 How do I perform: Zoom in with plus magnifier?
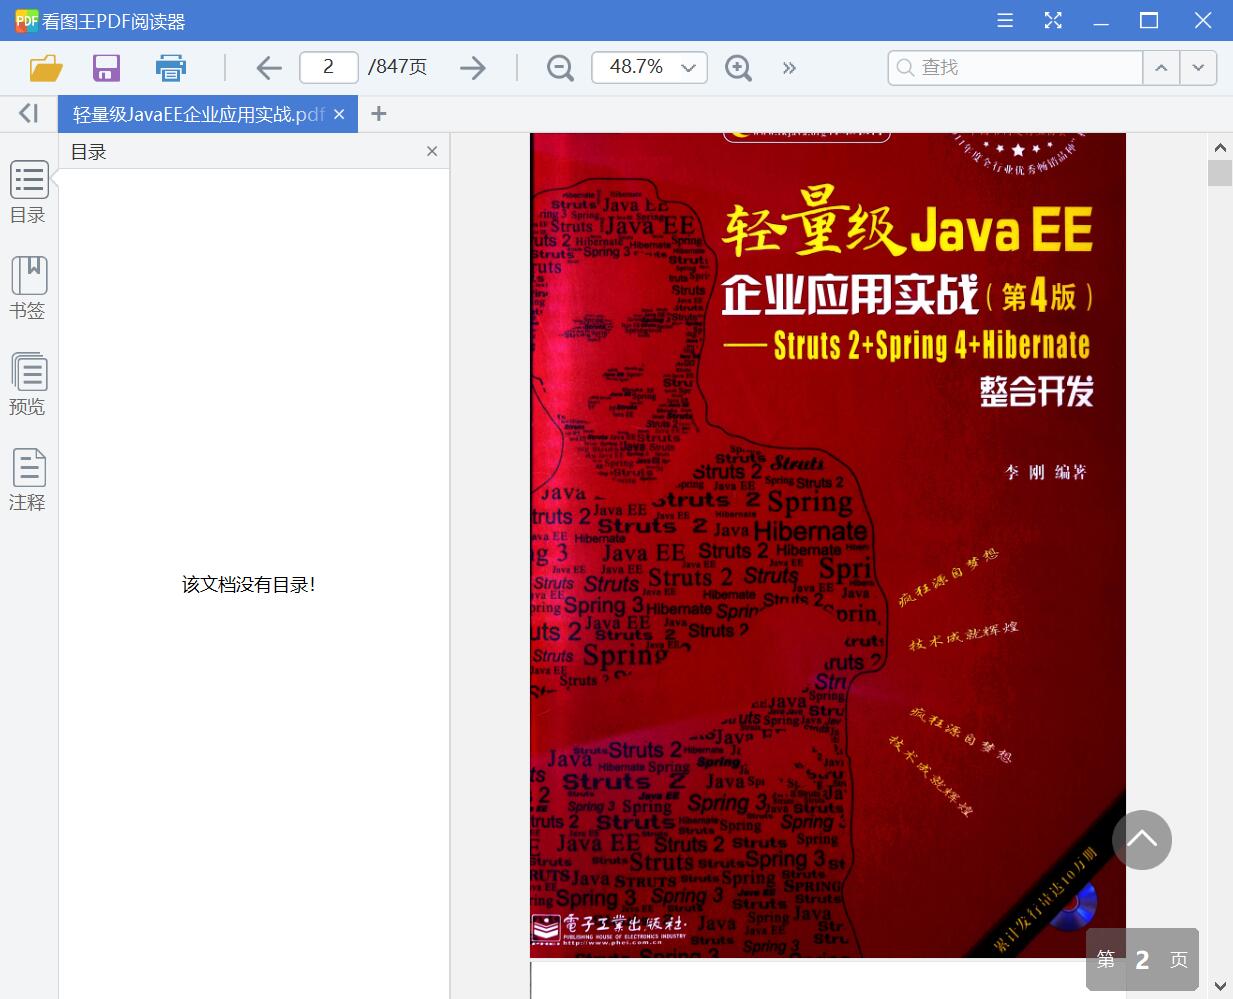pos(738,67)
